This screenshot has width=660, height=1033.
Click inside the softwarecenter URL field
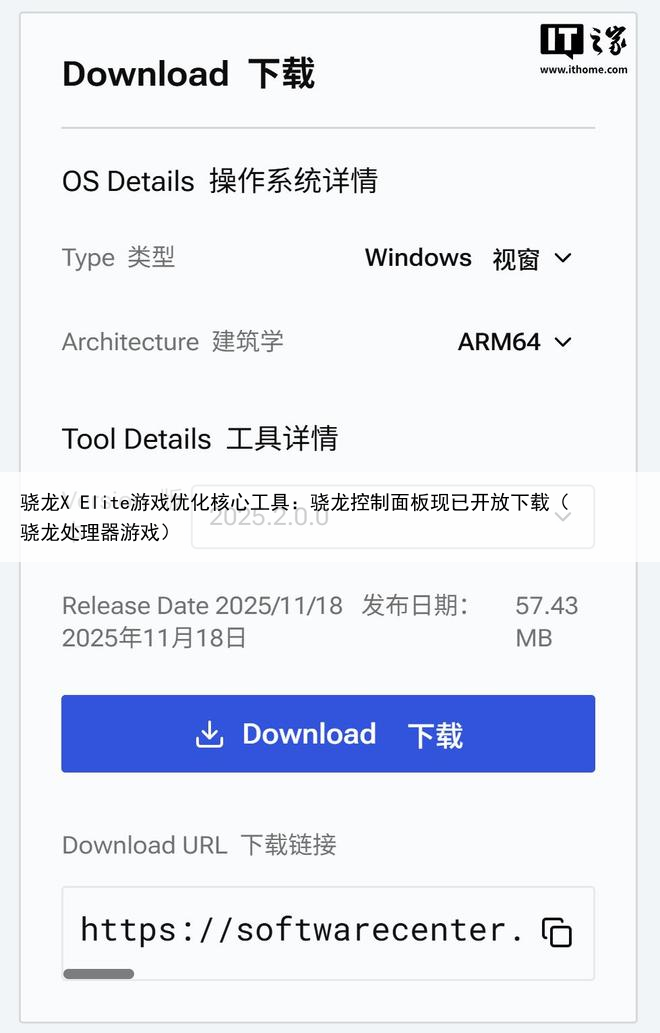coord(302,930)
